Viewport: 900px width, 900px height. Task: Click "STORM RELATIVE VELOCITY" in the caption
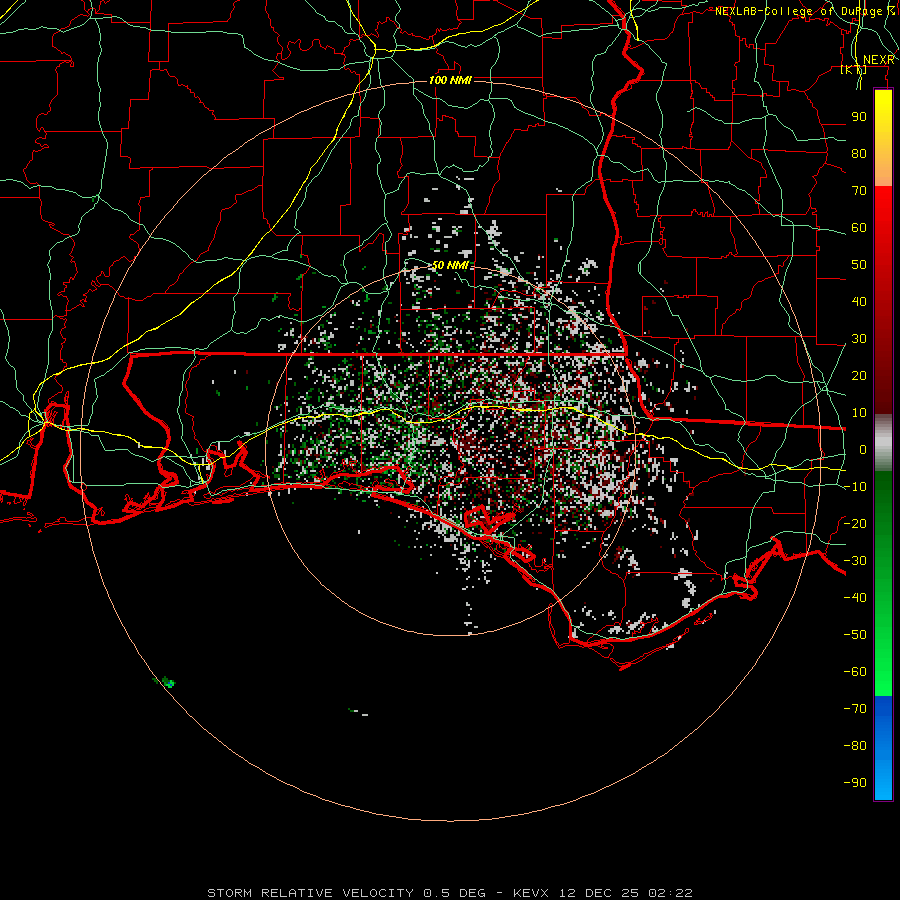[x=310, y=893]
